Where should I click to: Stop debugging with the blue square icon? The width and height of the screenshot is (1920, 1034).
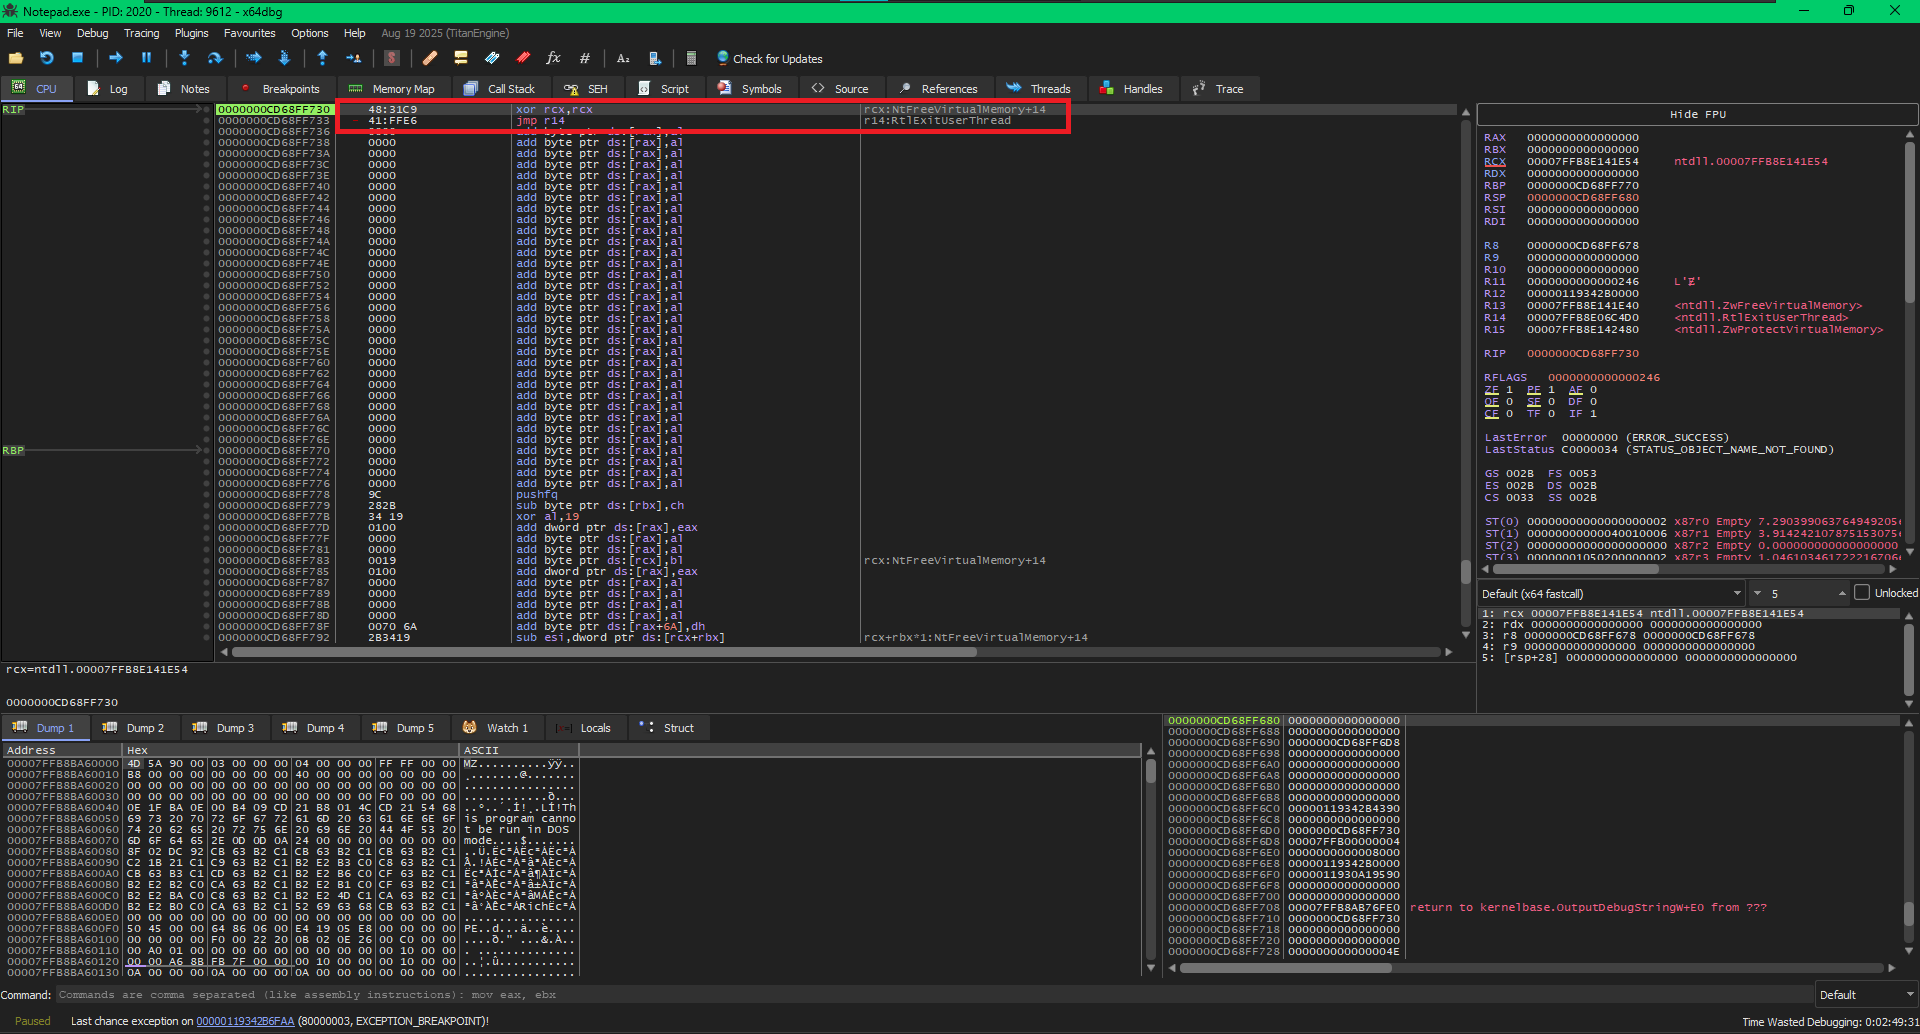[x=77, y=59]
